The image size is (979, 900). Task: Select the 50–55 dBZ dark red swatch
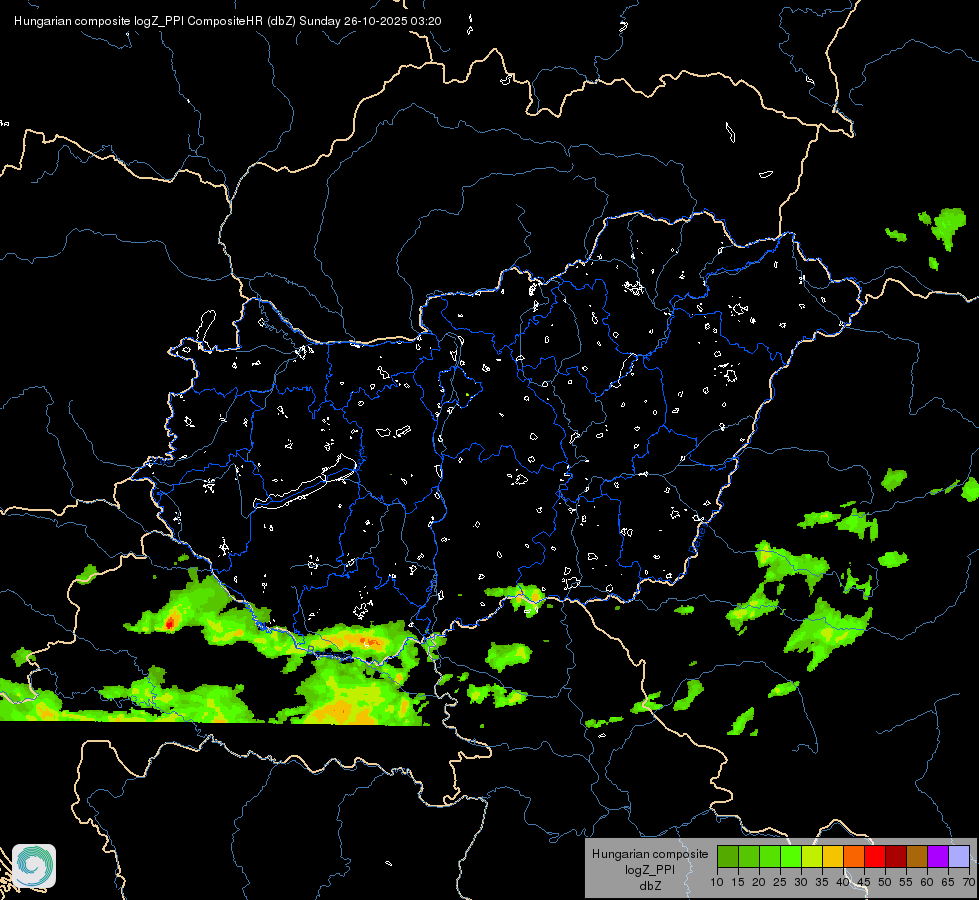coord(896,856)
